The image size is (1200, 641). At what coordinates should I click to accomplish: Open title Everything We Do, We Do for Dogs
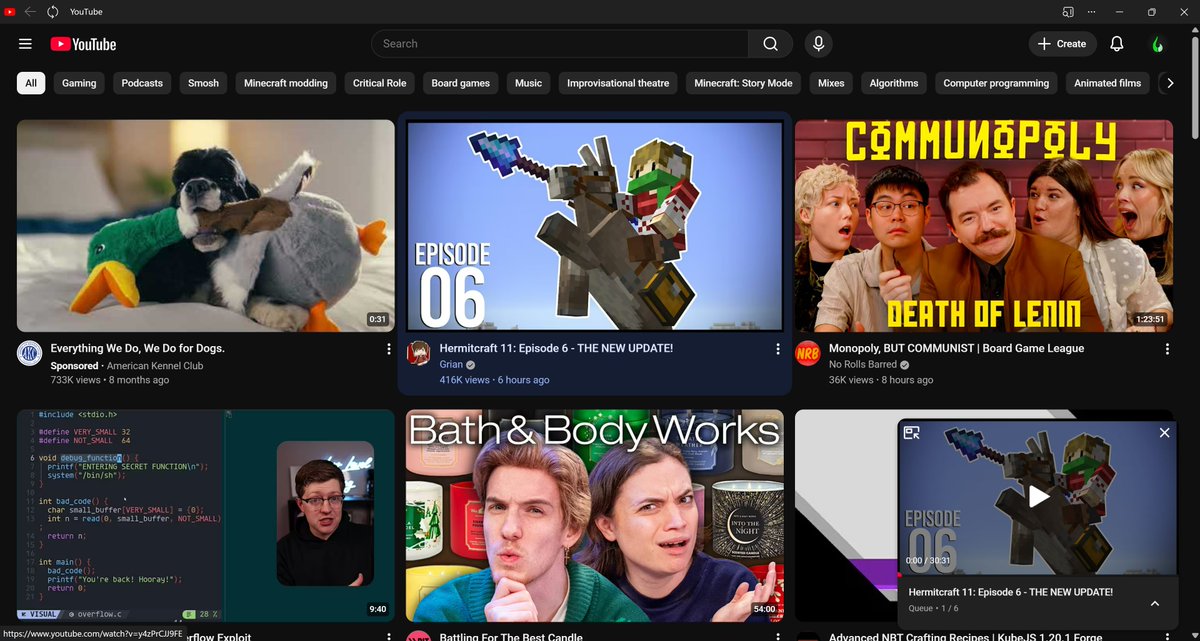(137, 348)
